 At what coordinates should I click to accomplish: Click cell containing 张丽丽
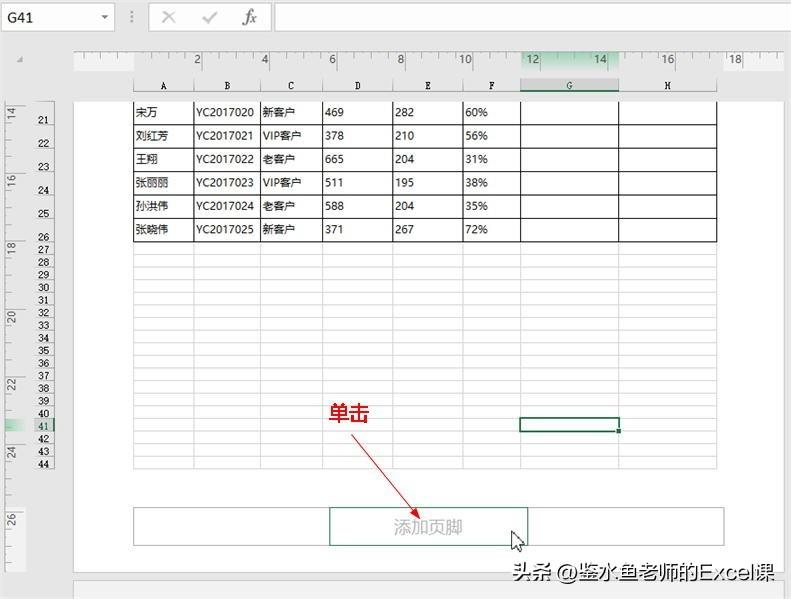163,183
